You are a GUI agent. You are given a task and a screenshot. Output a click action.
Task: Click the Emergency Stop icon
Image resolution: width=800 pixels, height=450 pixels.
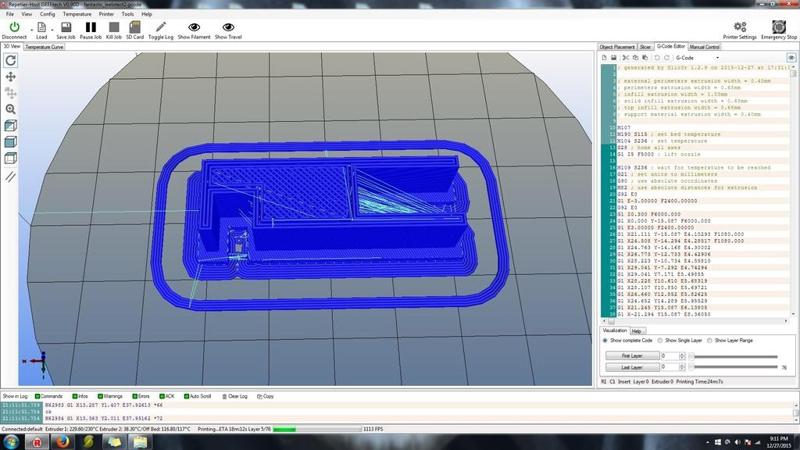click(x=779, y=27)
